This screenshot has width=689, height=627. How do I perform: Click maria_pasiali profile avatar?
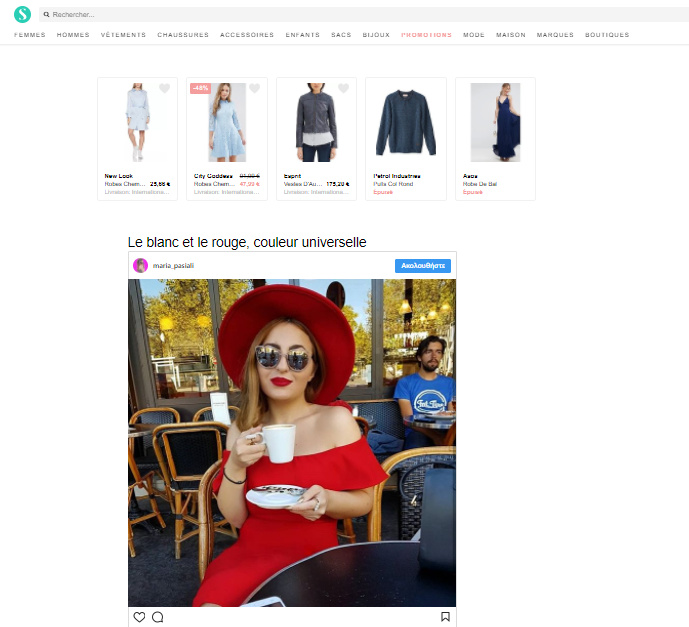141,266
